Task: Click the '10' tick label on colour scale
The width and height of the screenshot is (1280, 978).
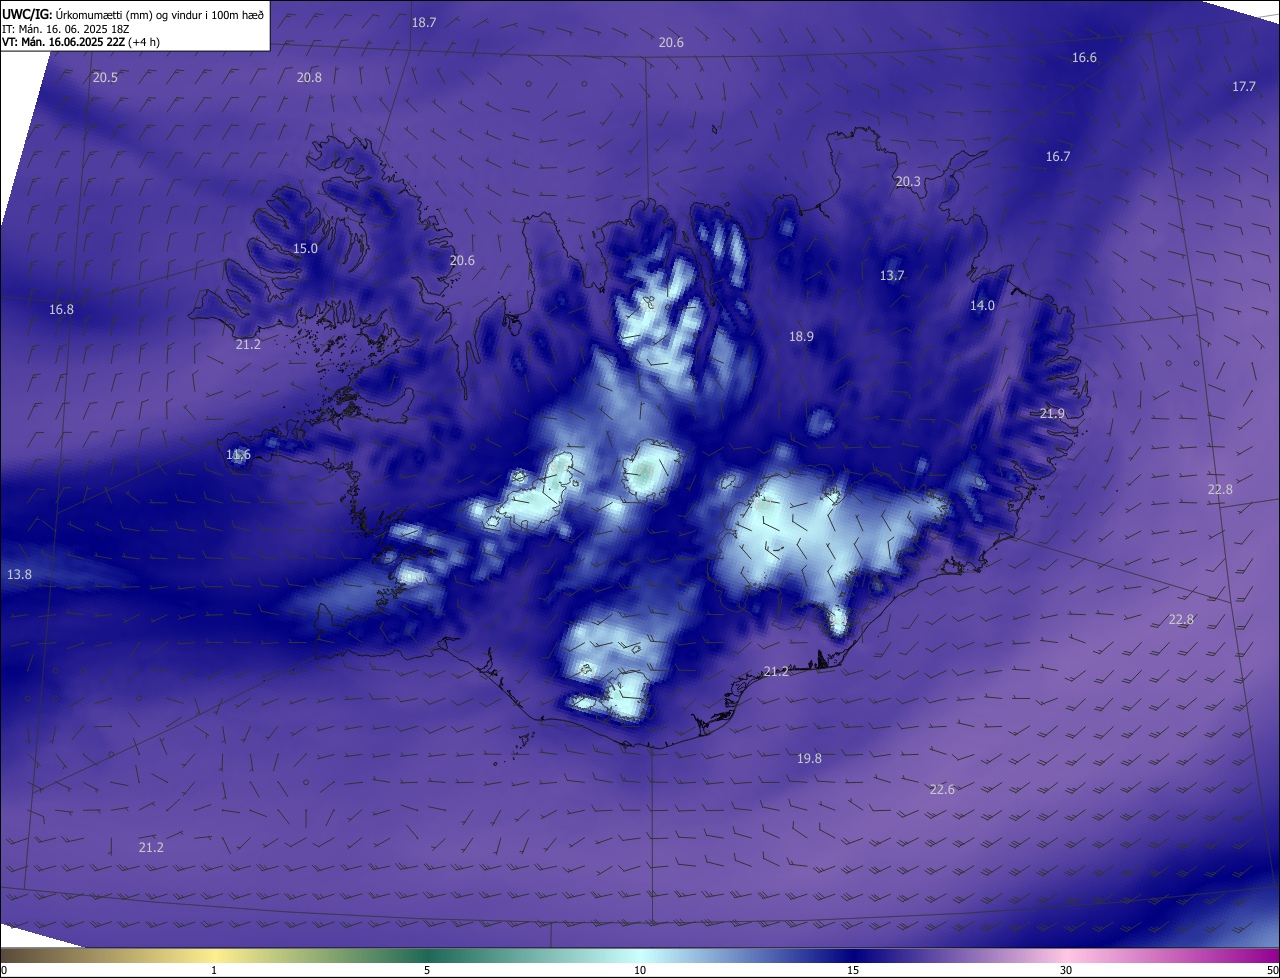Action: coord(640,970)
